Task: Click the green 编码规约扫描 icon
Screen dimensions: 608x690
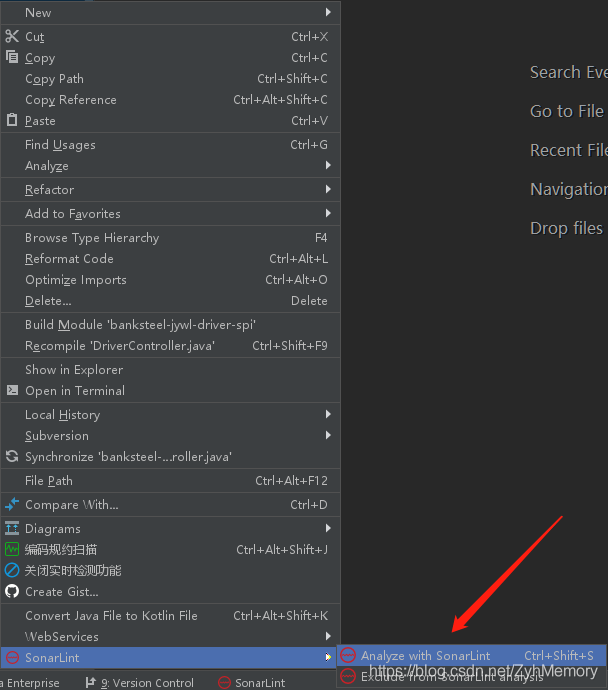Action: (12, 549)
